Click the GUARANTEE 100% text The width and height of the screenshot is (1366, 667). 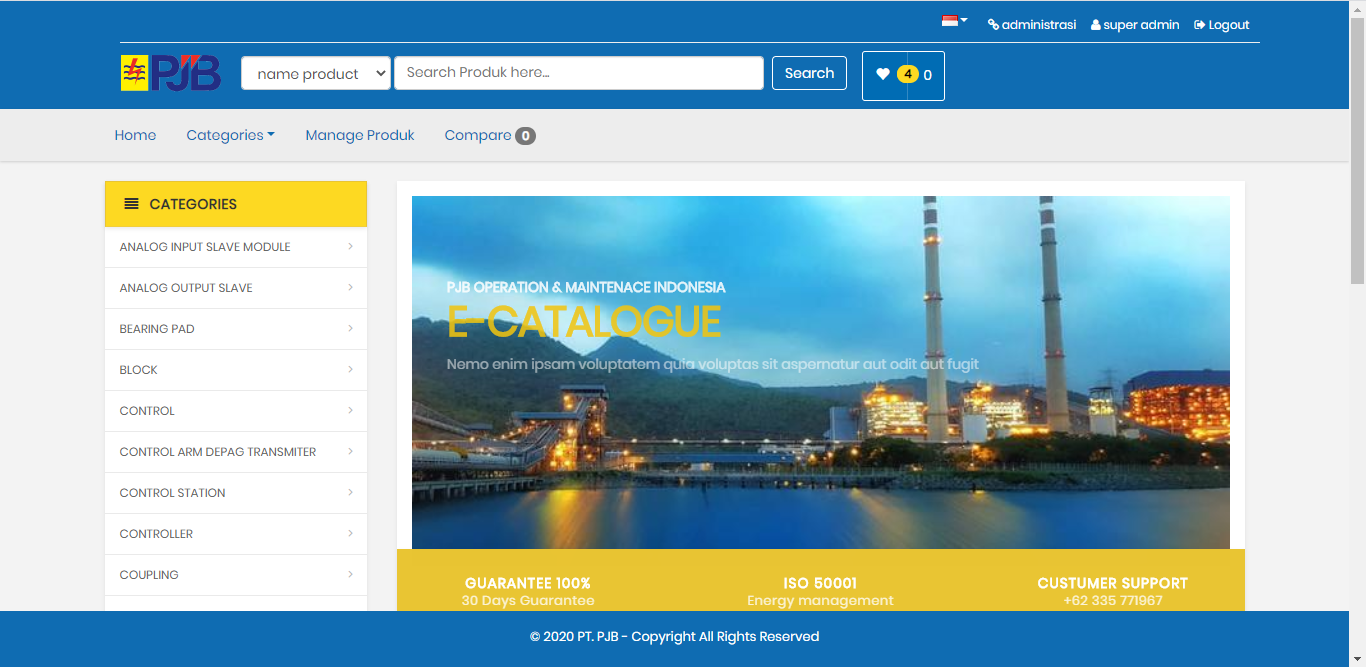528,583
